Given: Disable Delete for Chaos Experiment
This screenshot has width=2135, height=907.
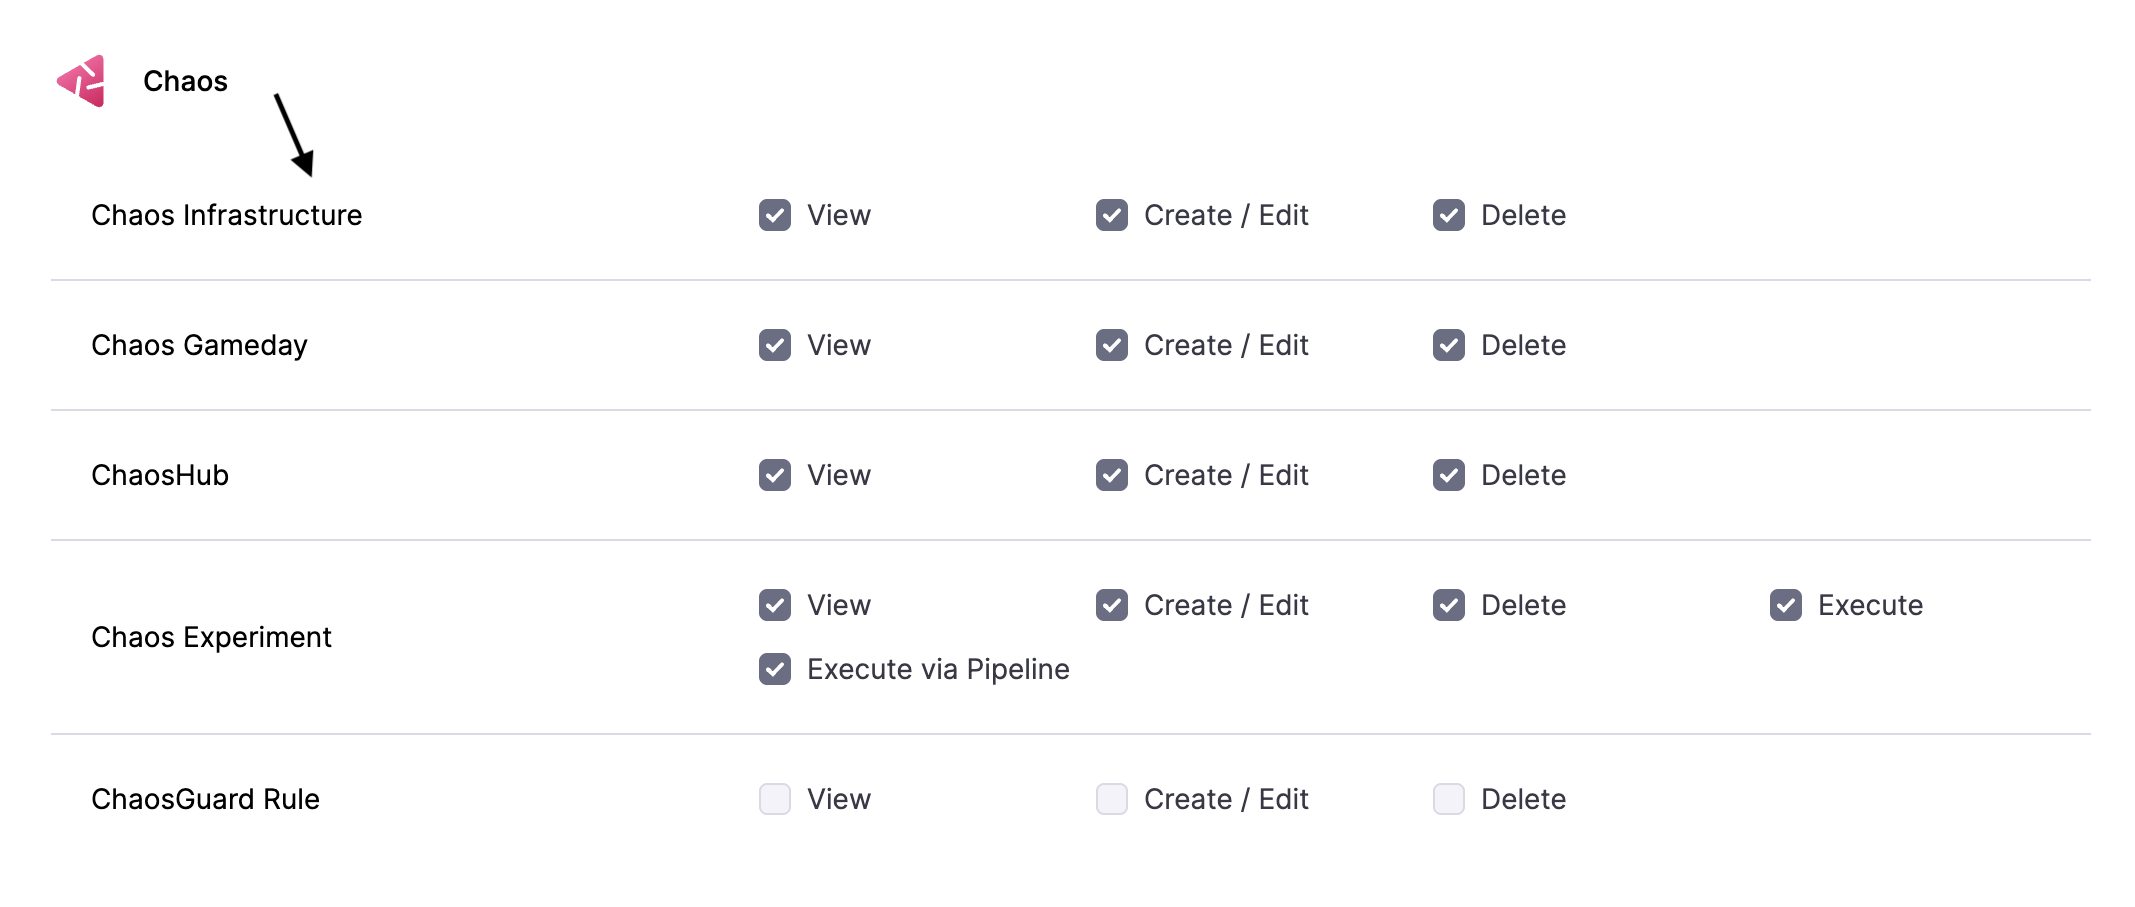Looking at the screenshot, I should [1449, 605].
